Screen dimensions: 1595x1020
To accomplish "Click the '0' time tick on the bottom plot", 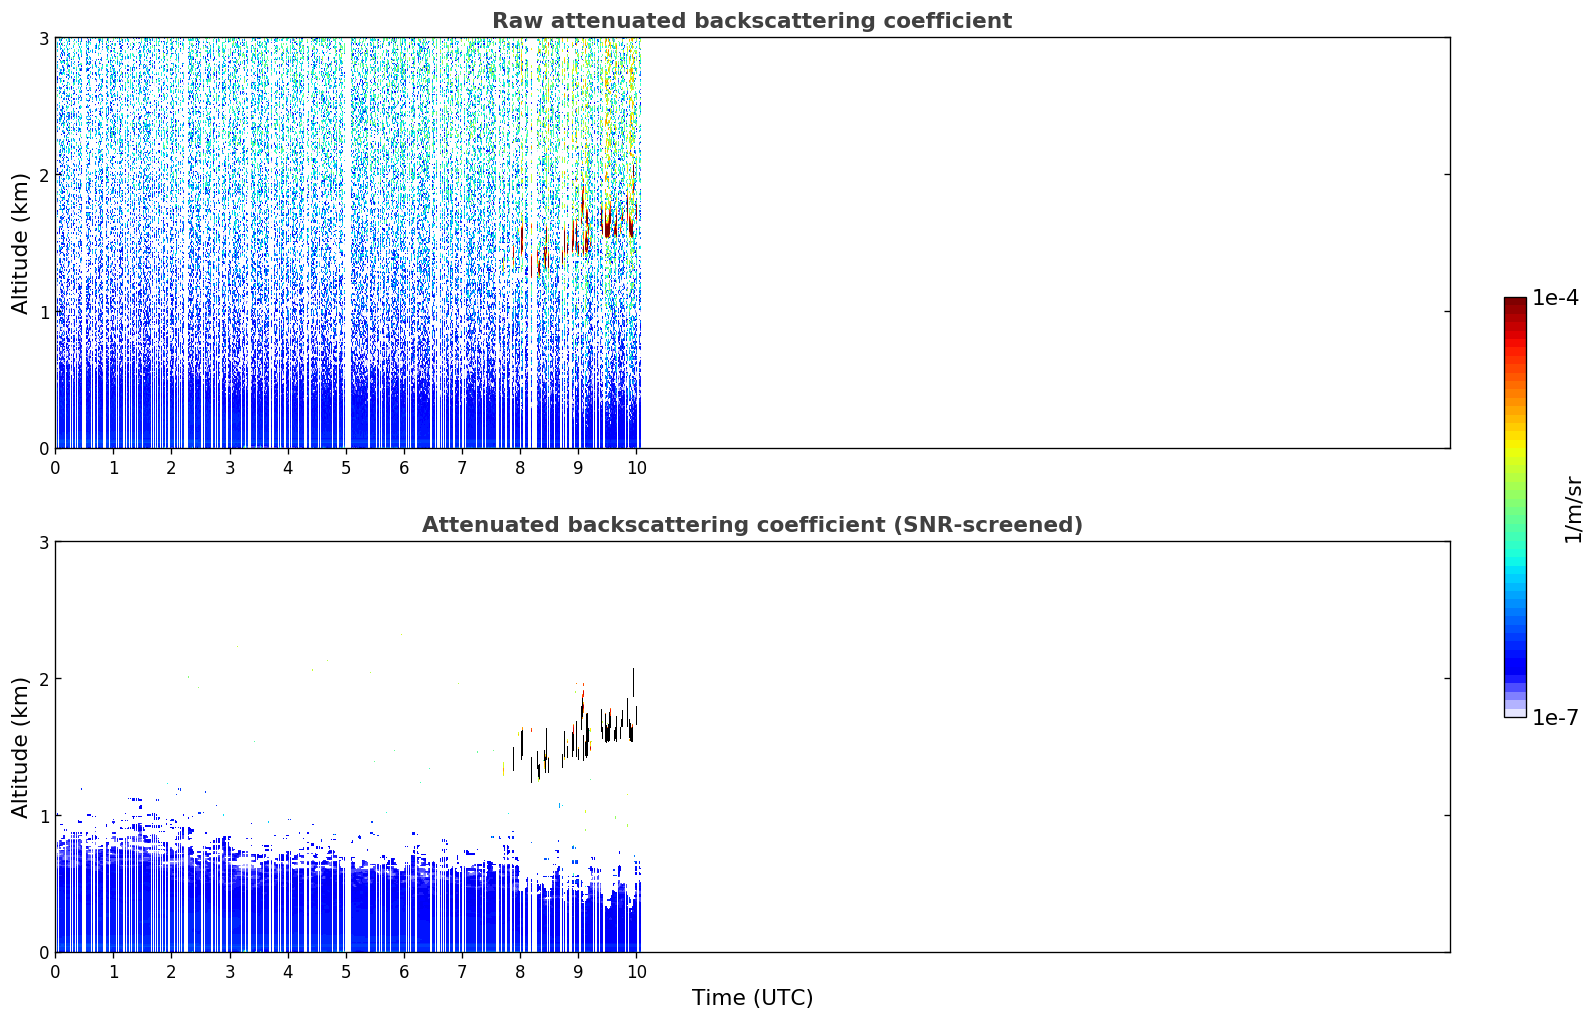I will coord(55,972).
